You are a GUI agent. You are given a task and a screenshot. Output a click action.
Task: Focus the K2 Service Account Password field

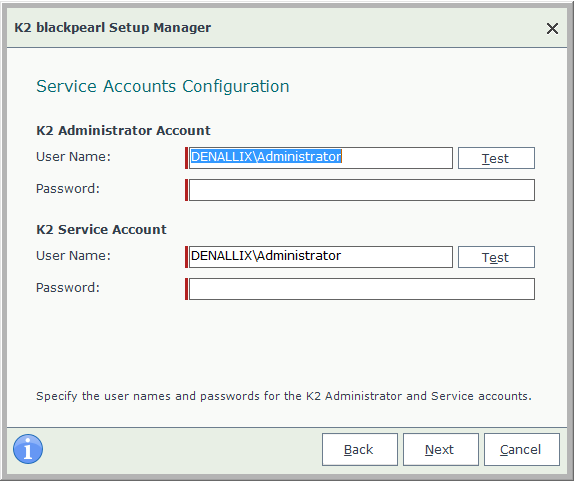[x=362, y=289]
